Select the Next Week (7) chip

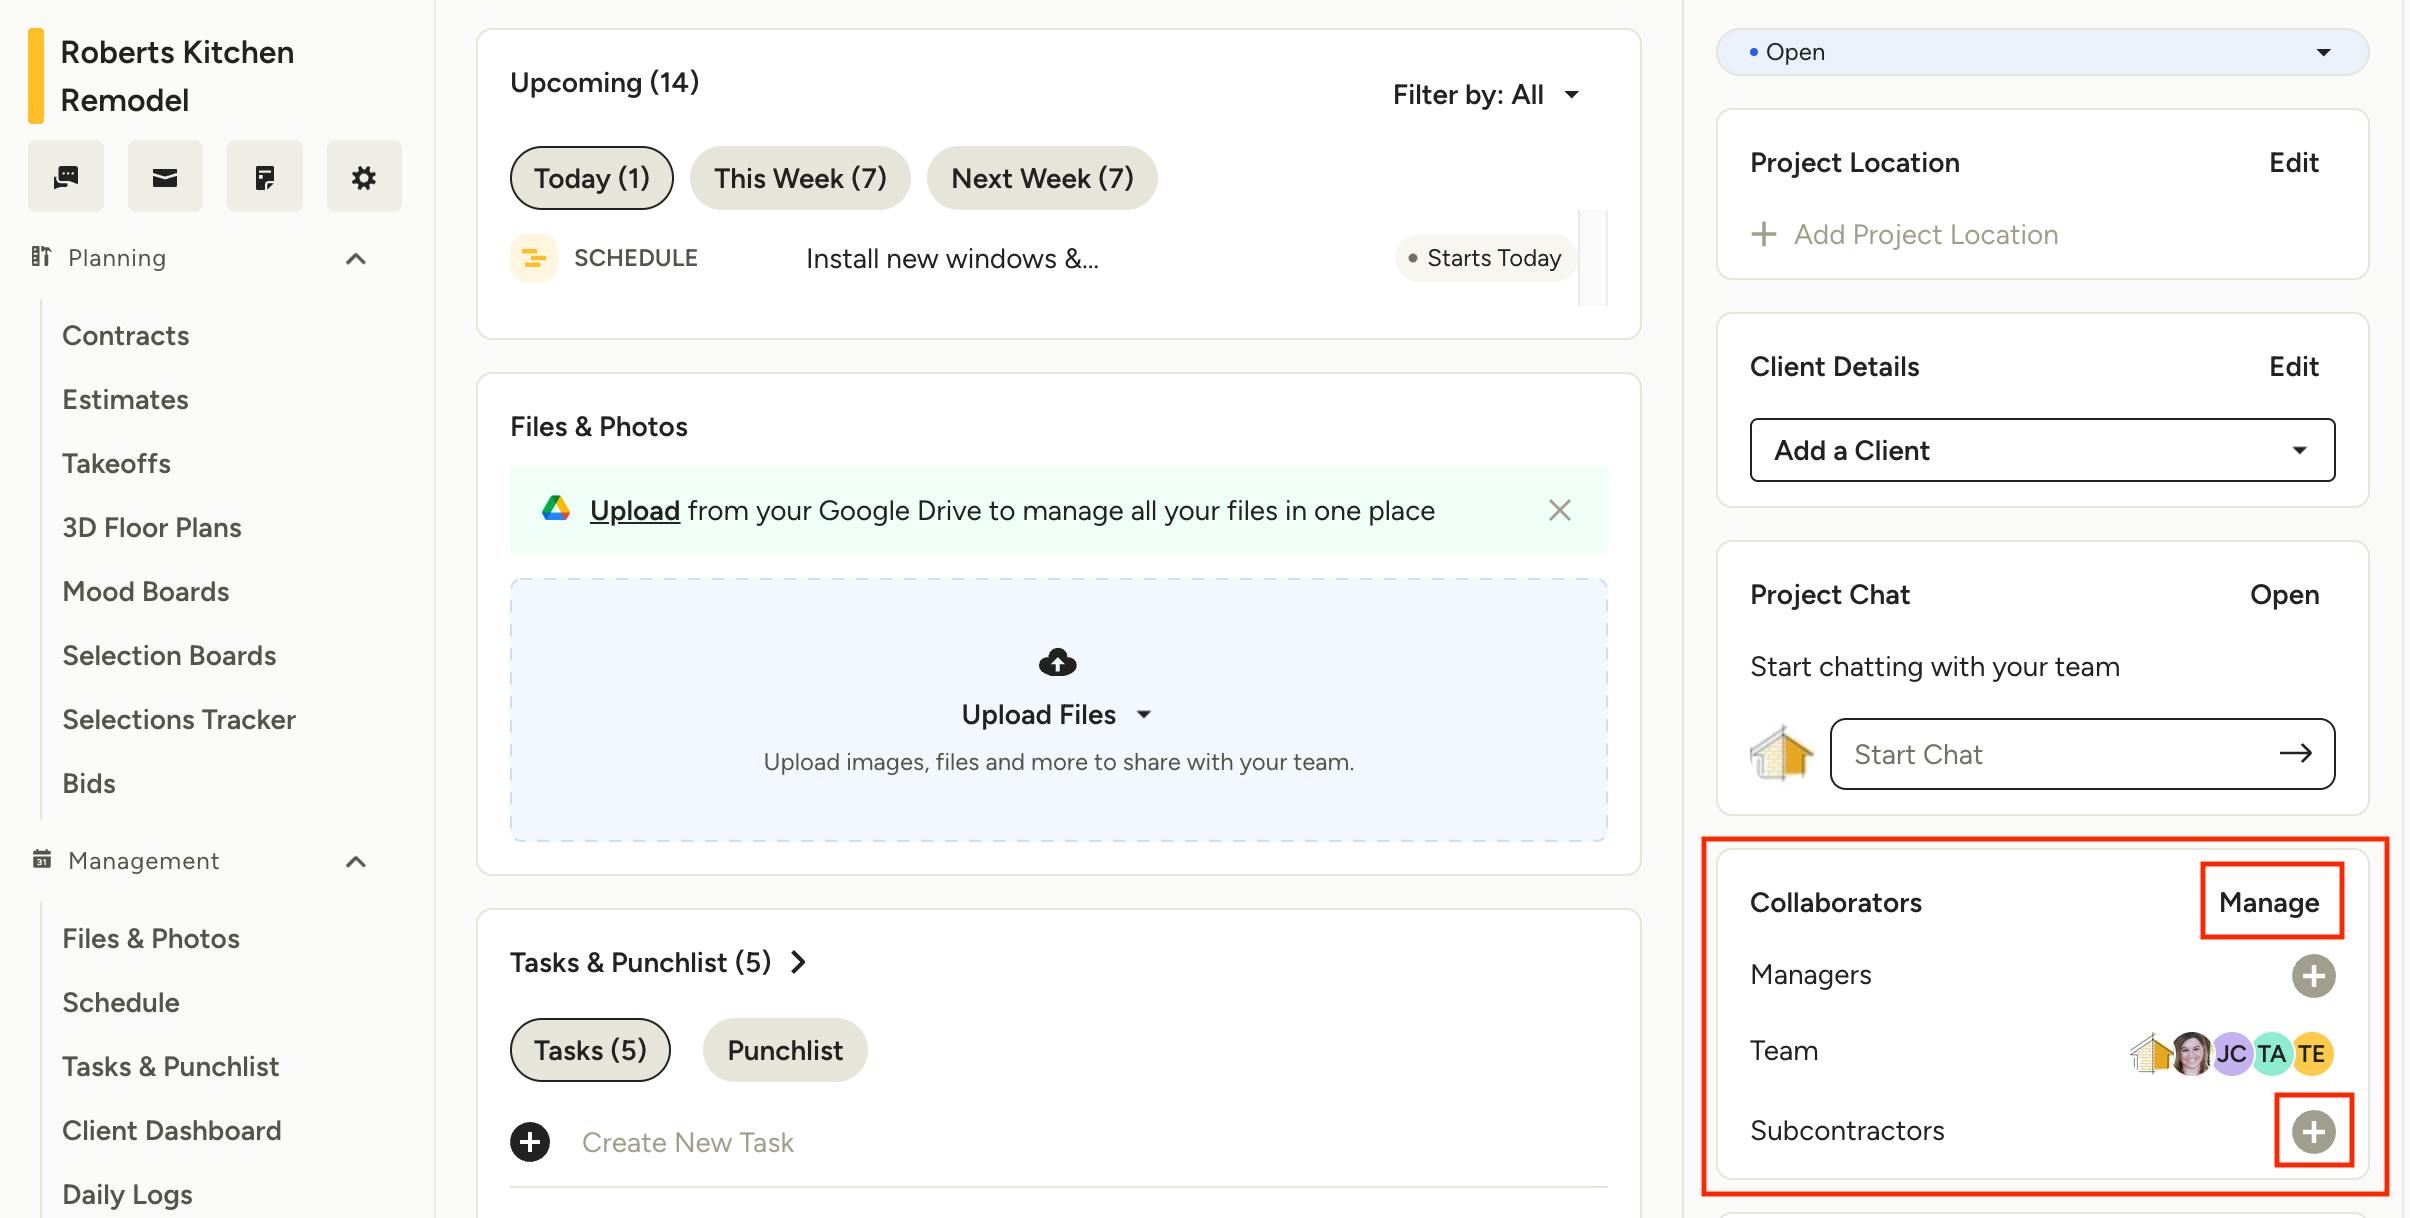point(1041,178)
